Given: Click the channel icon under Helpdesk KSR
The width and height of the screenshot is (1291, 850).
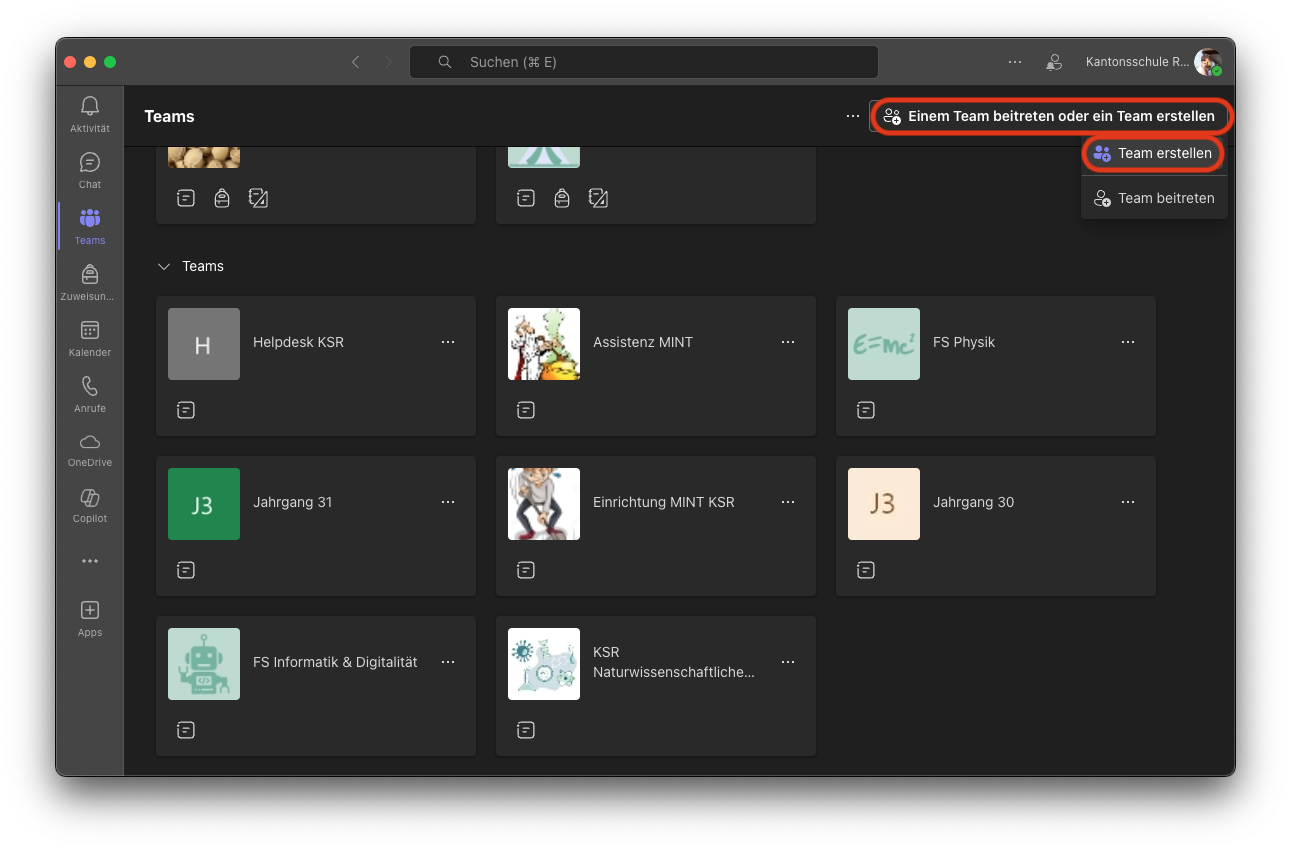Looking at the screenshot, I should 186,410.
